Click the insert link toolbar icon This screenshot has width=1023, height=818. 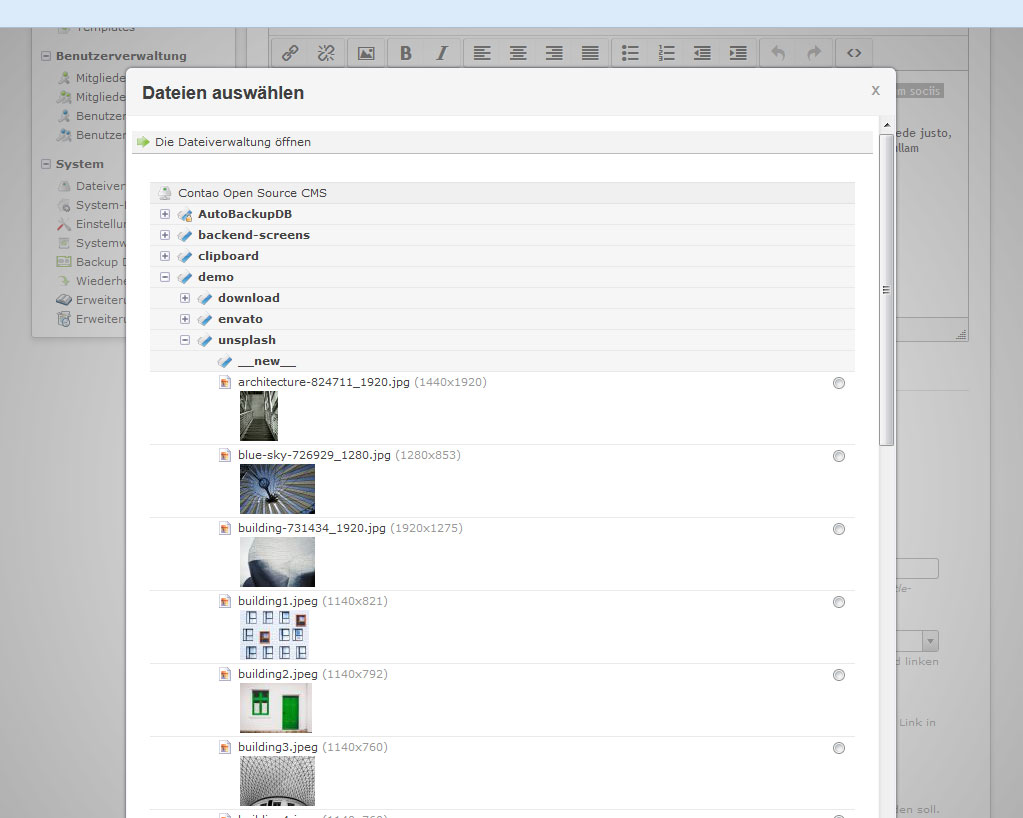[290, 53]
